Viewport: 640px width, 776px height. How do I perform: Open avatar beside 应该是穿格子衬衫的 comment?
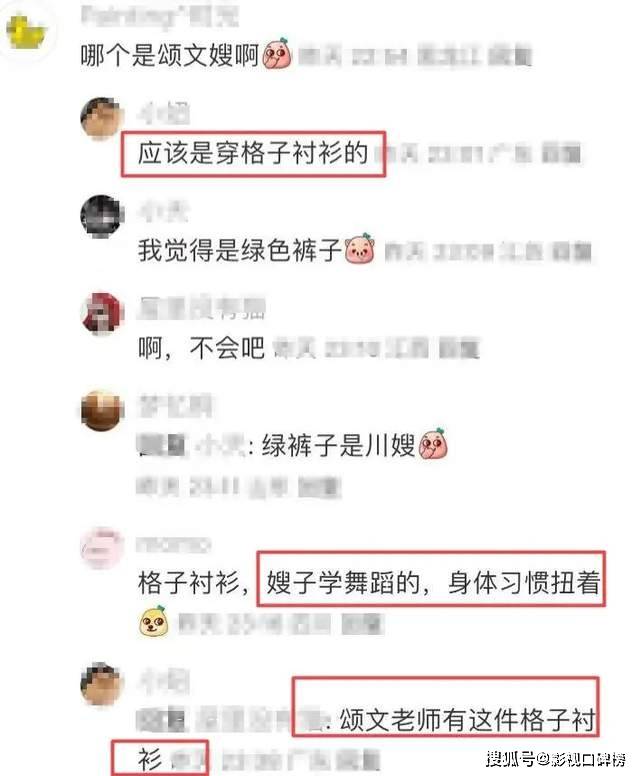point(101,118)
